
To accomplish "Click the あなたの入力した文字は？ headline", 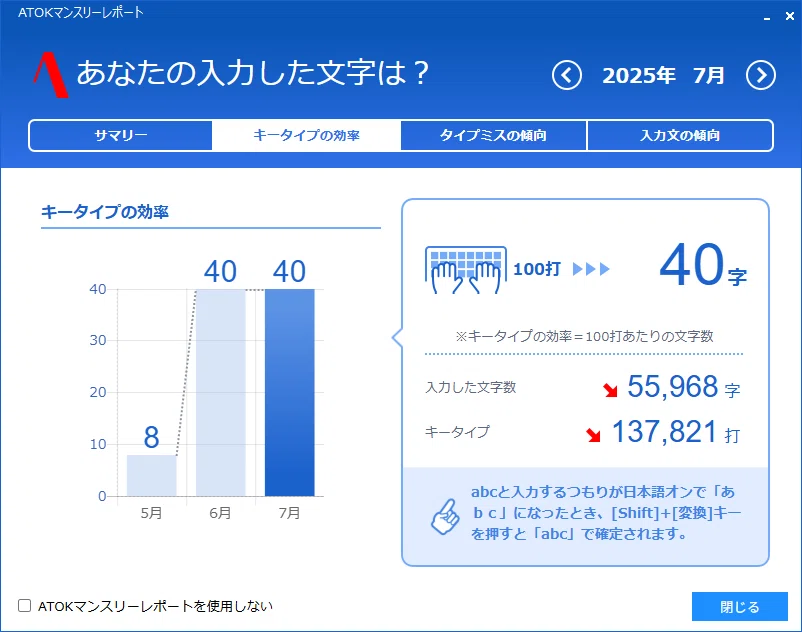I will click(x=253, y=73).
